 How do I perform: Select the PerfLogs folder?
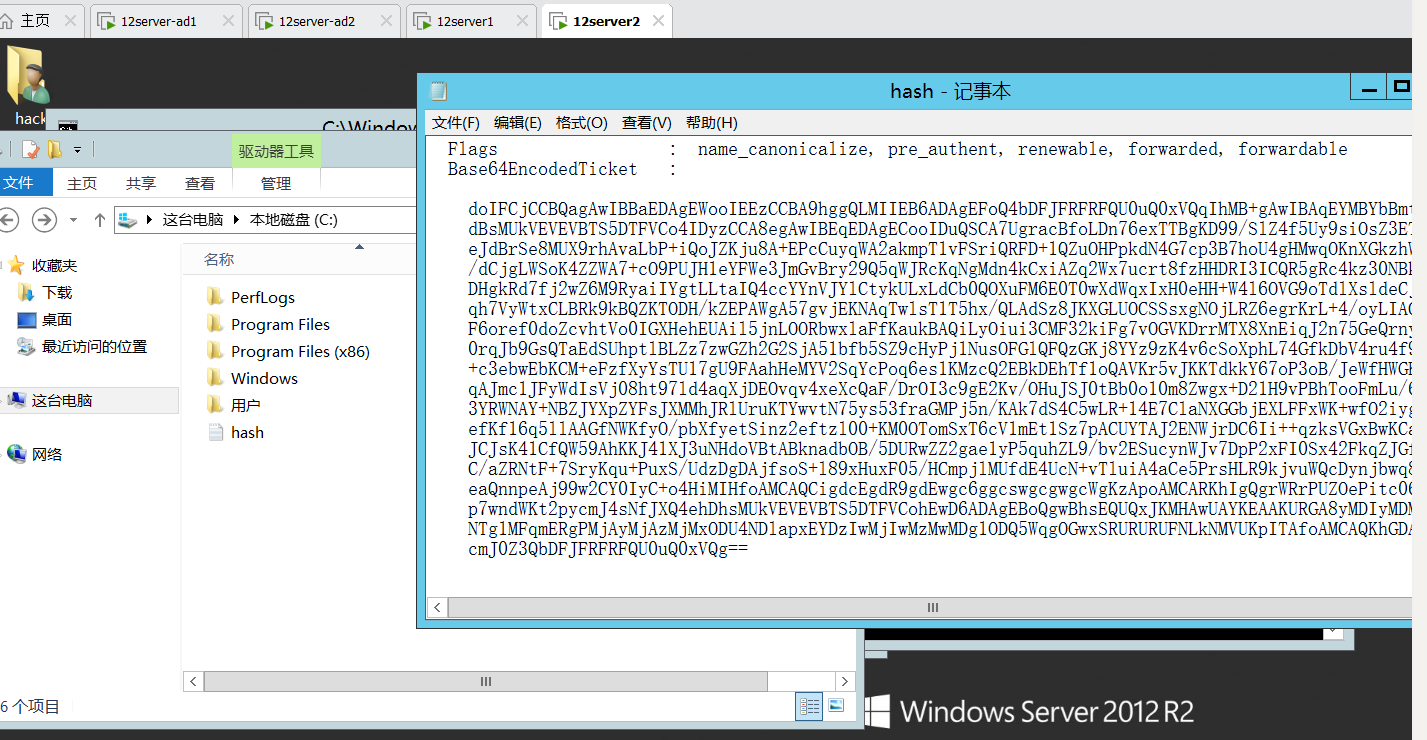pos(250,297)
